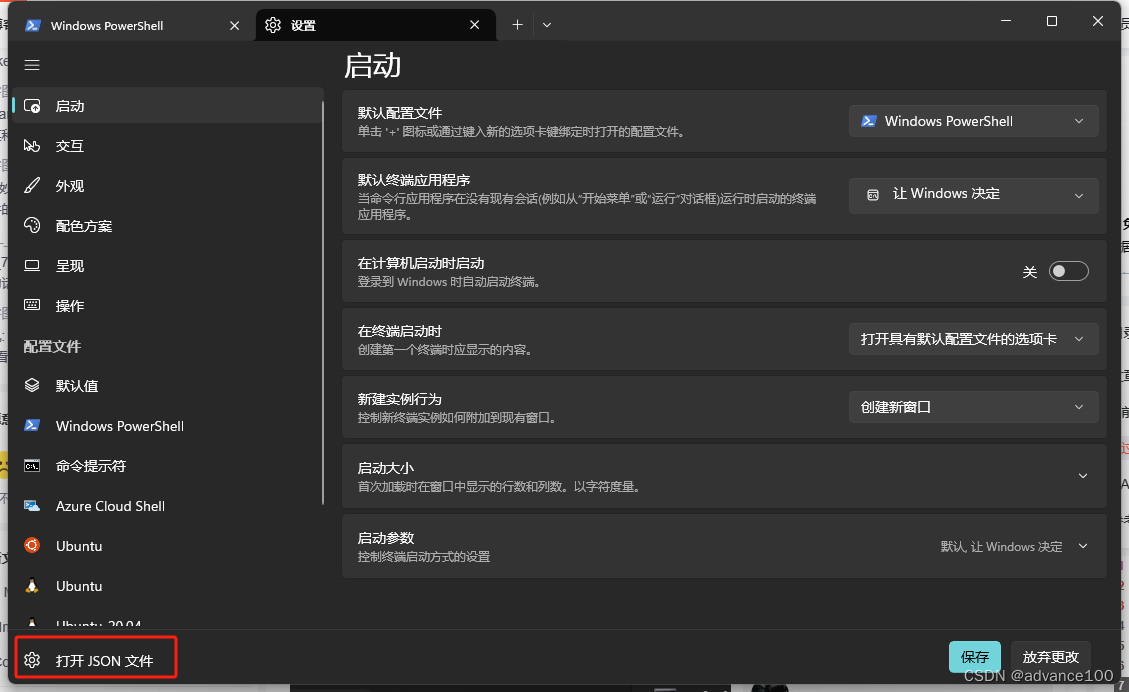Open the new tab profile dropdown arrow
Image resolution: width=1129 pixels, height=692 pixels.
[547, 24]
